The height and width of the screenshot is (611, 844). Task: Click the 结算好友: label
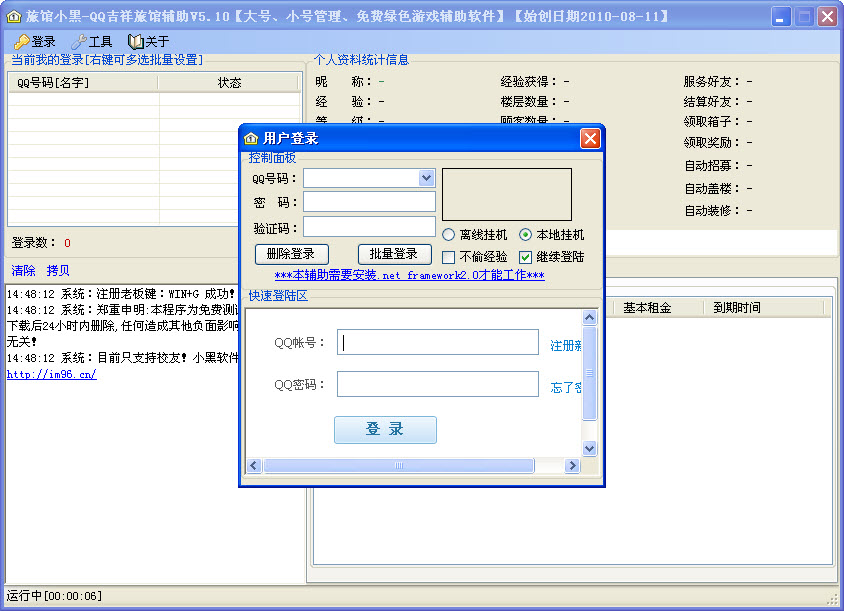click(712, 101)
